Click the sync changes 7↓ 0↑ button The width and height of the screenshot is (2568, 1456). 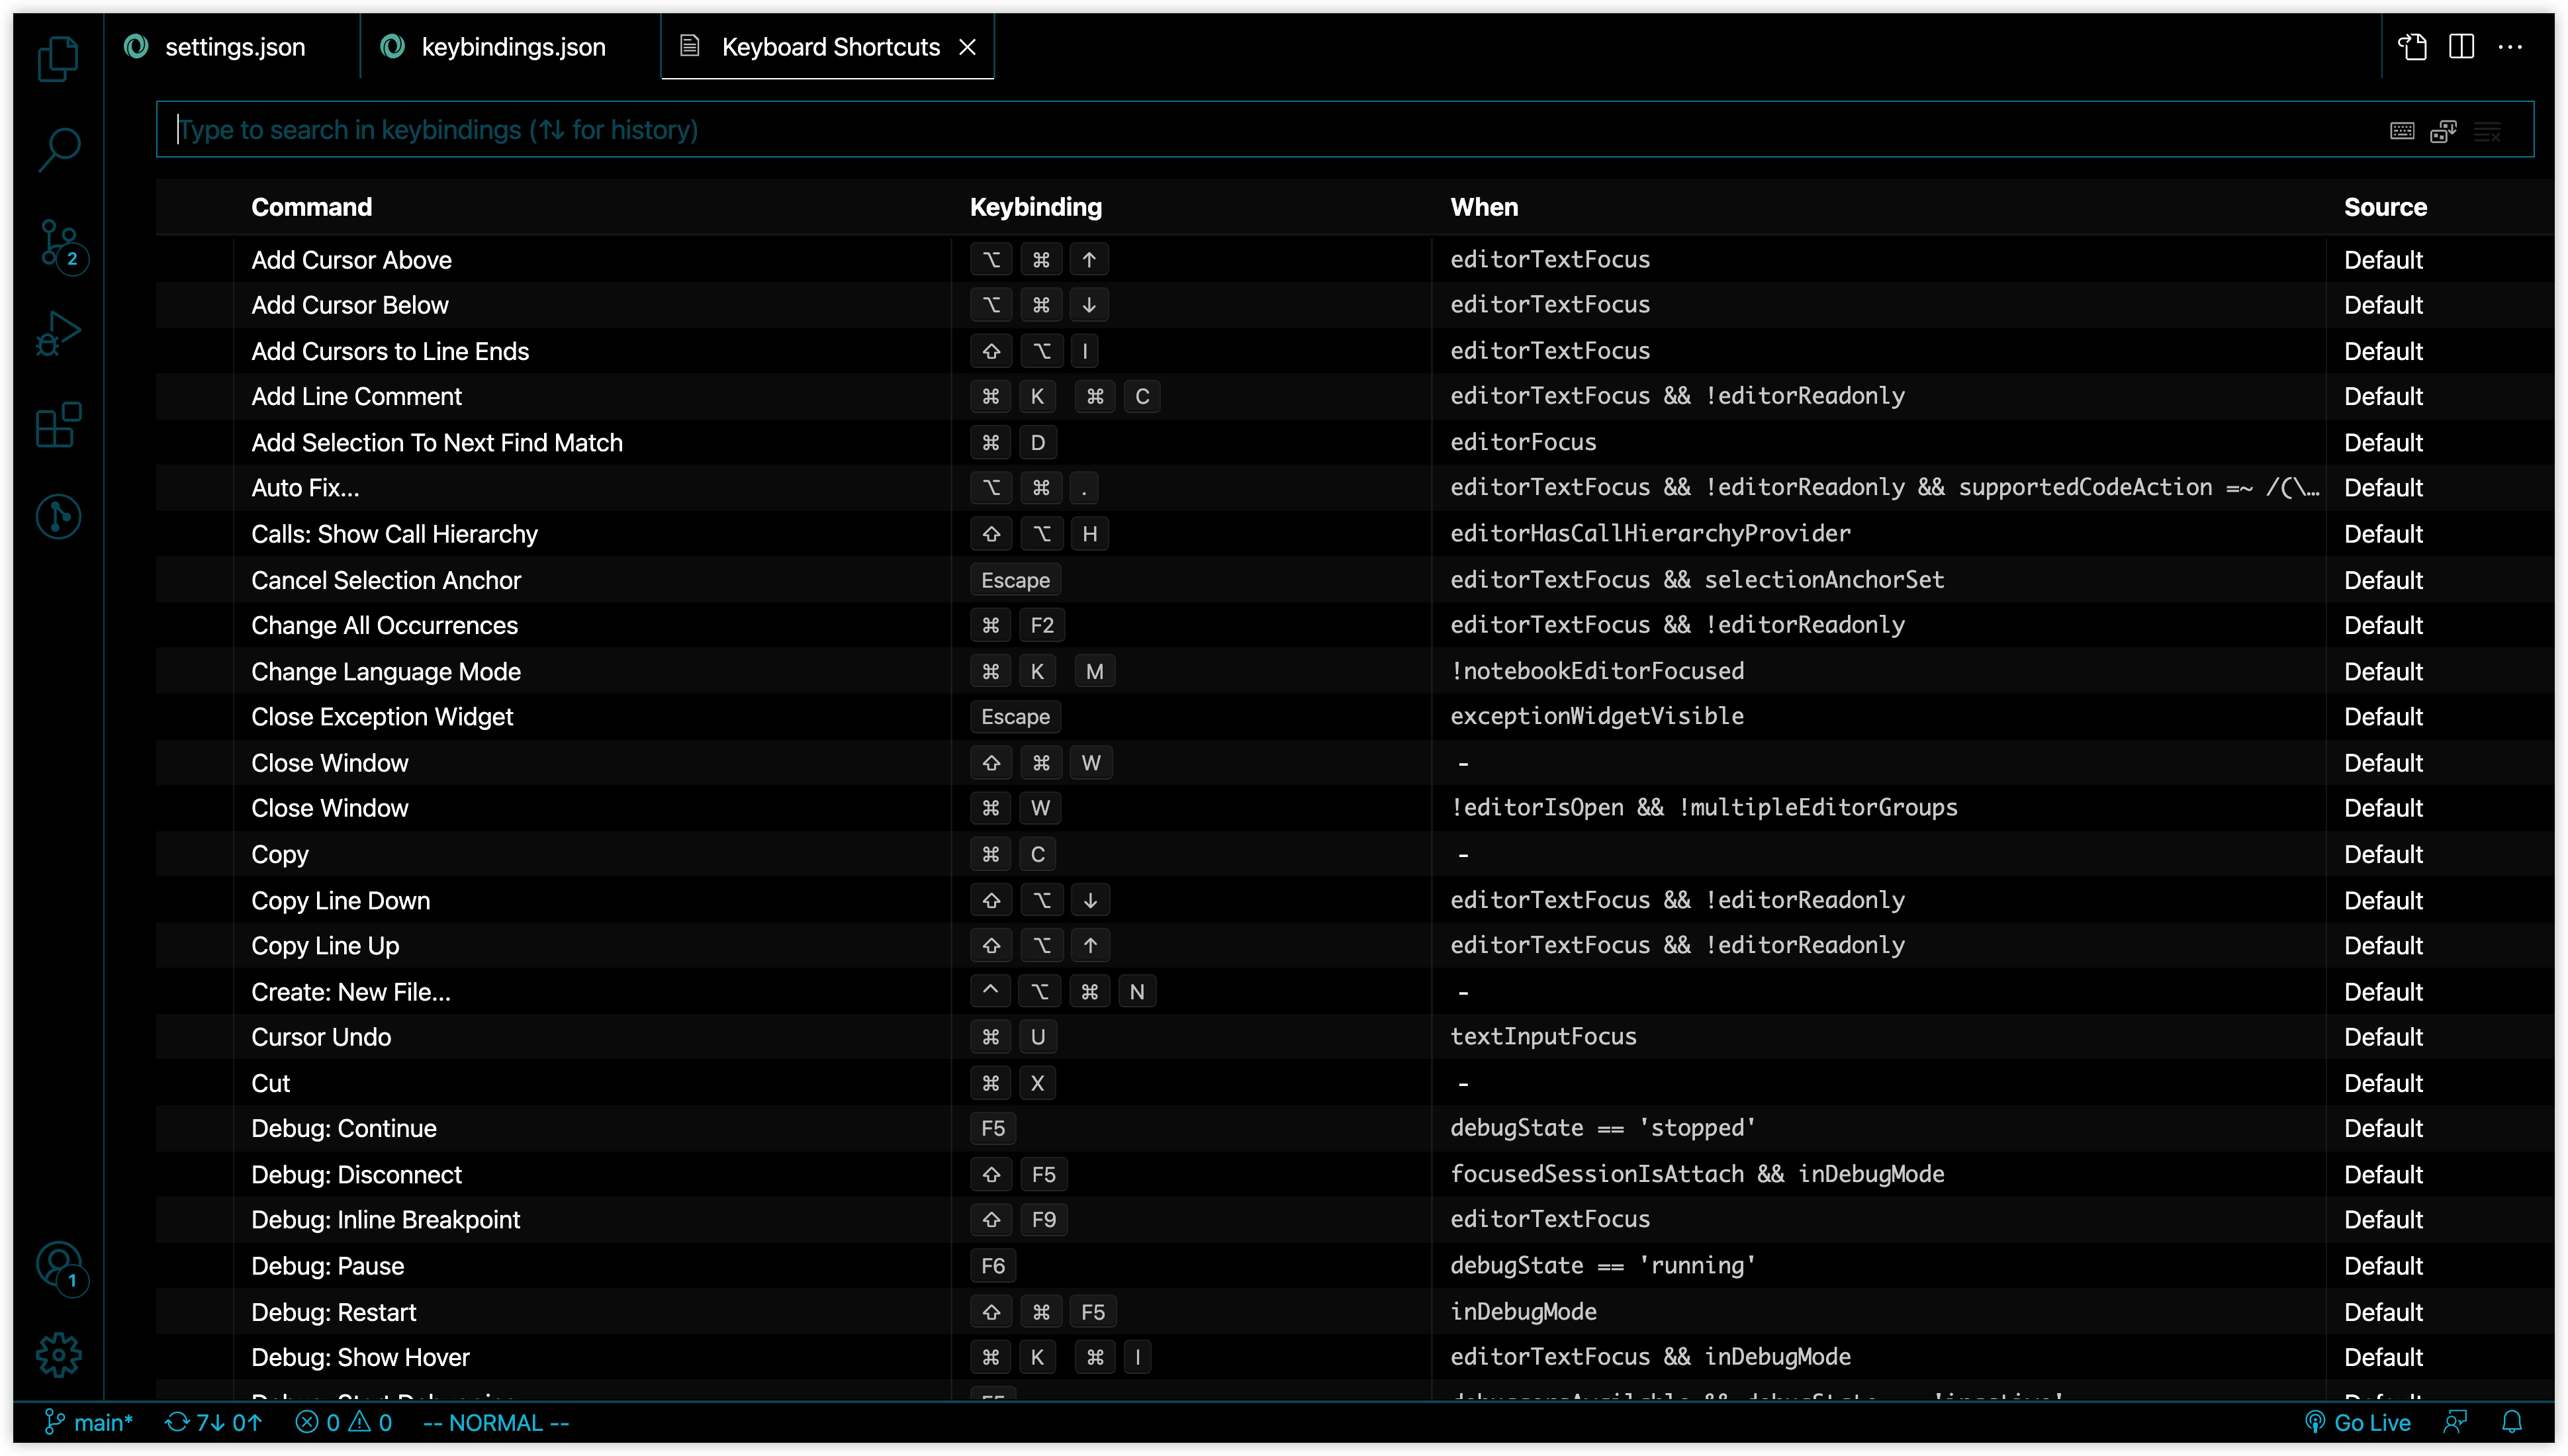(x=214, y=1422)
